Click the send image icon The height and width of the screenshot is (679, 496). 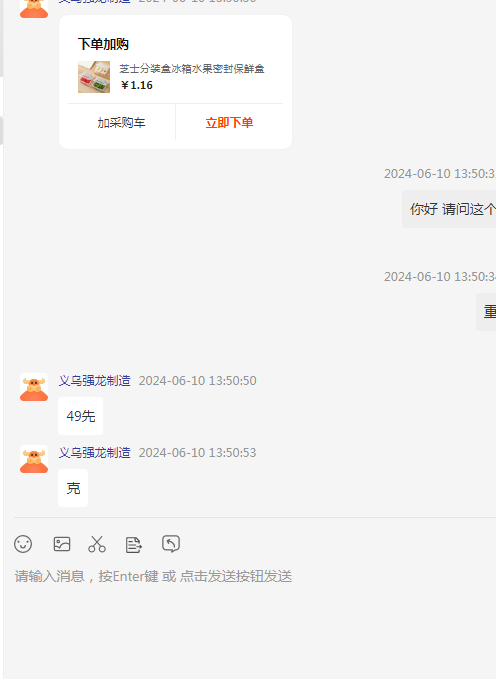[62, 544]
